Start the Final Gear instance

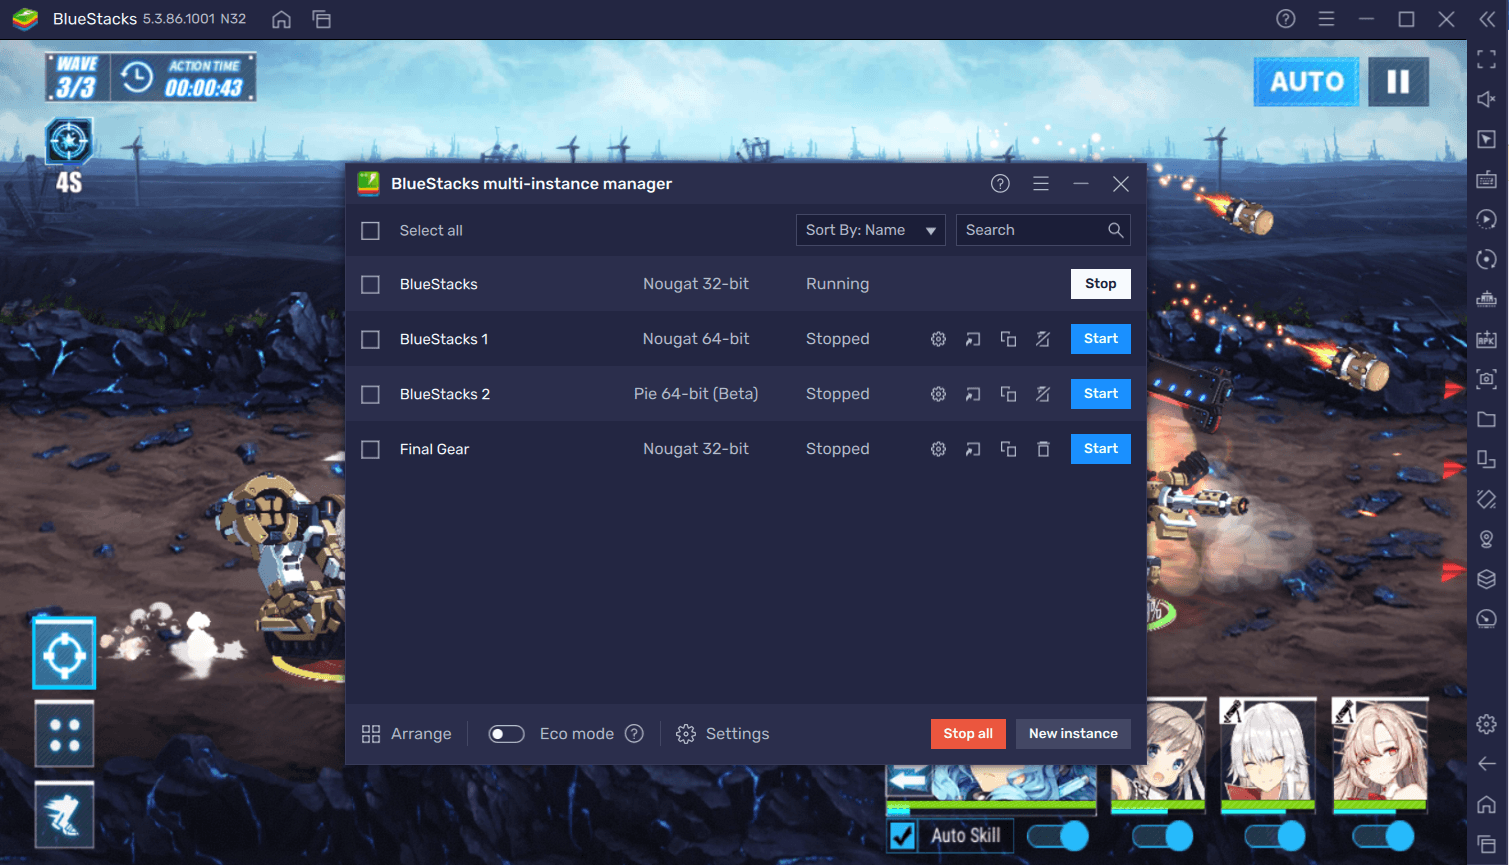point(1101,449)
